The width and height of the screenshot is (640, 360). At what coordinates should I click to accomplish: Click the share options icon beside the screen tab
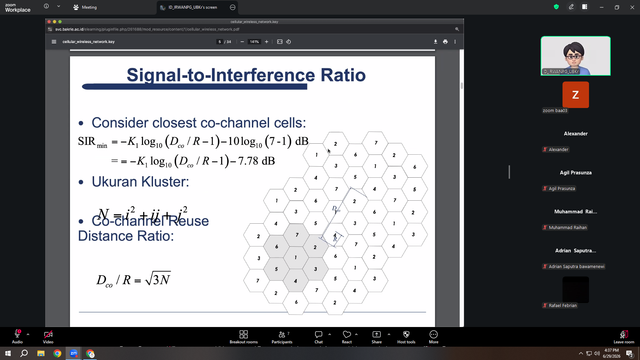pos(233,7)
